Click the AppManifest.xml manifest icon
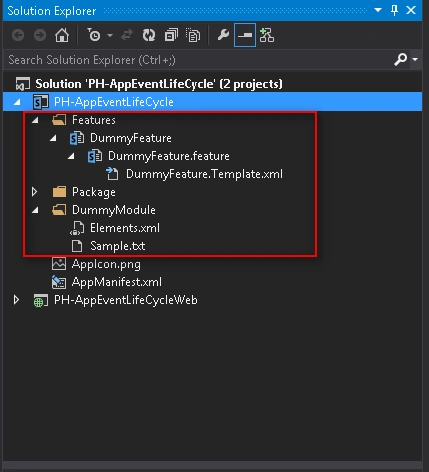Viewport: 429px width, 472px height. [59, 282]
